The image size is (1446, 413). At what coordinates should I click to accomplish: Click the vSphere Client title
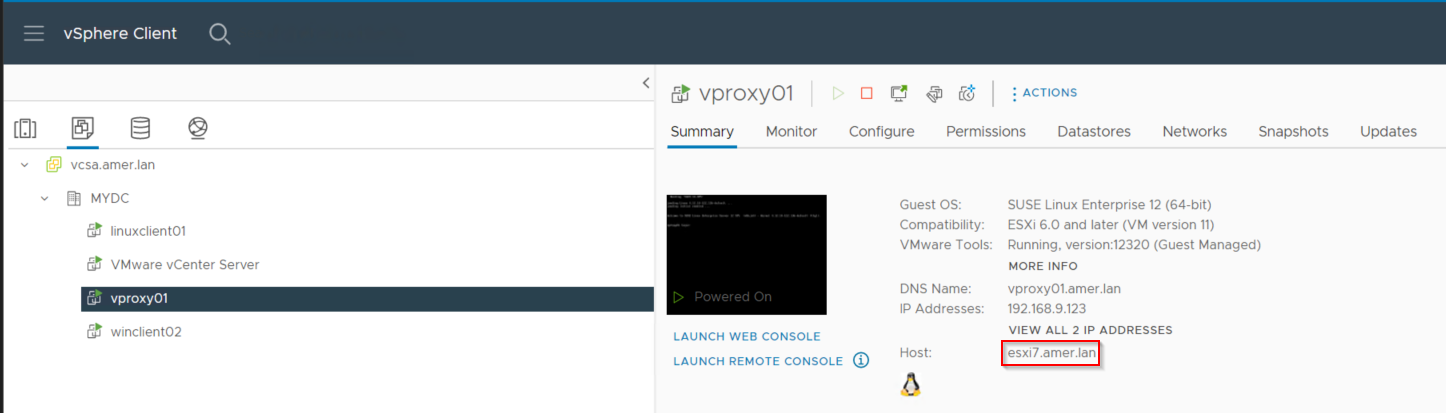120,33
